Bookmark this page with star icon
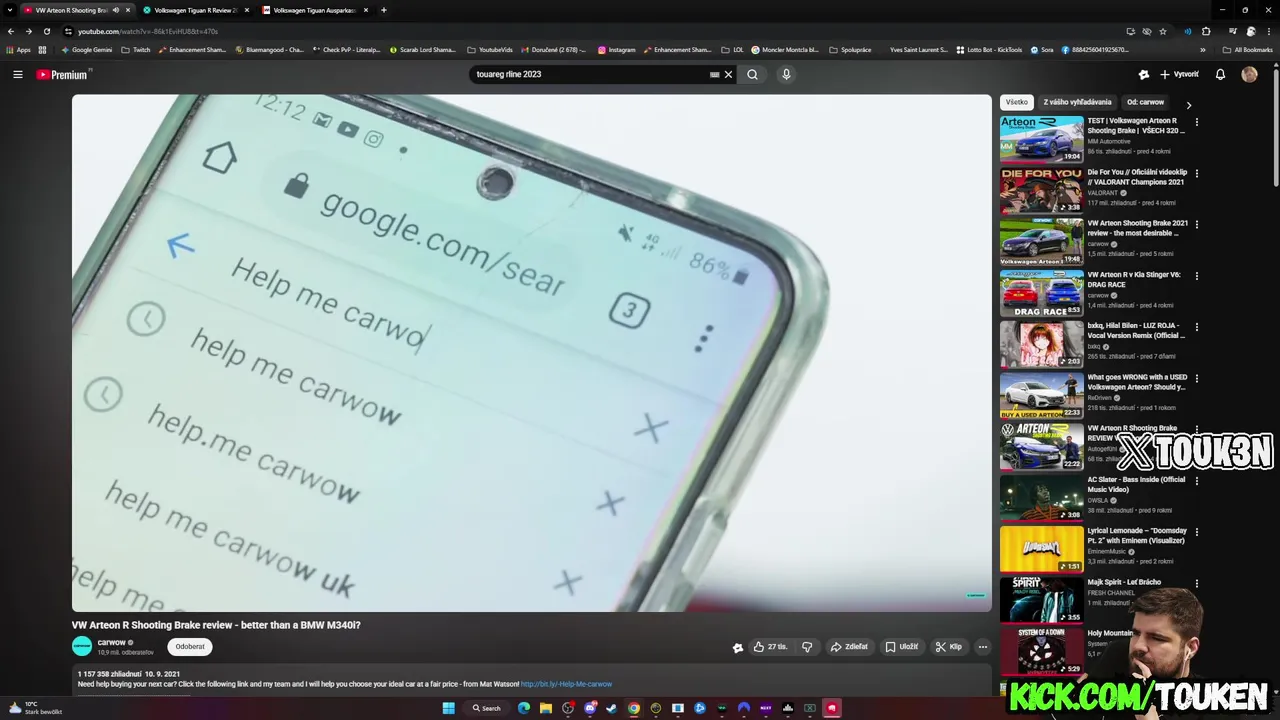Screen dimensions: 1280x720 click(1163, 31)
